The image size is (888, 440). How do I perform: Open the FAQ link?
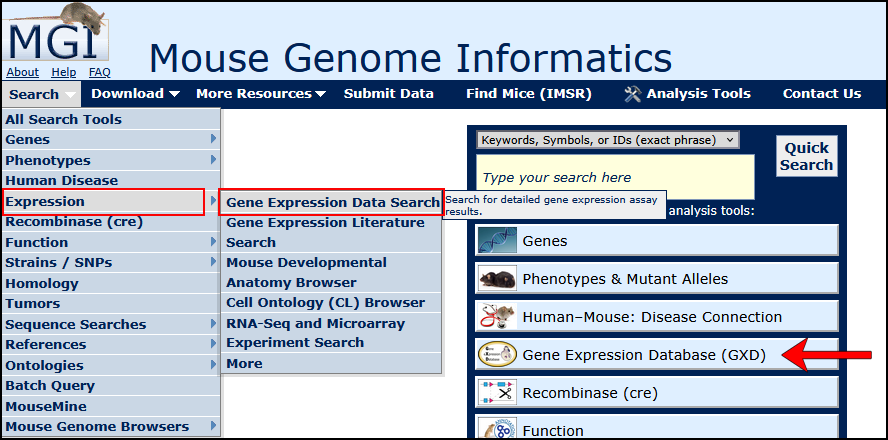point(100,72)
